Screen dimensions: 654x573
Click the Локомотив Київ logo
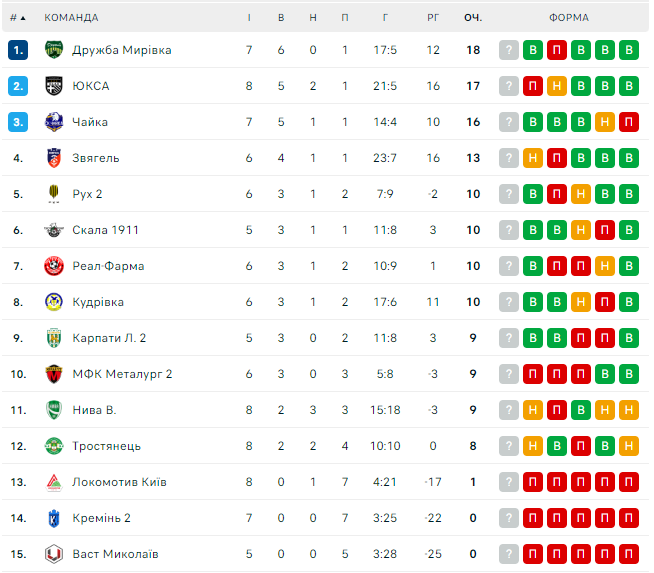tap(54, 482)
